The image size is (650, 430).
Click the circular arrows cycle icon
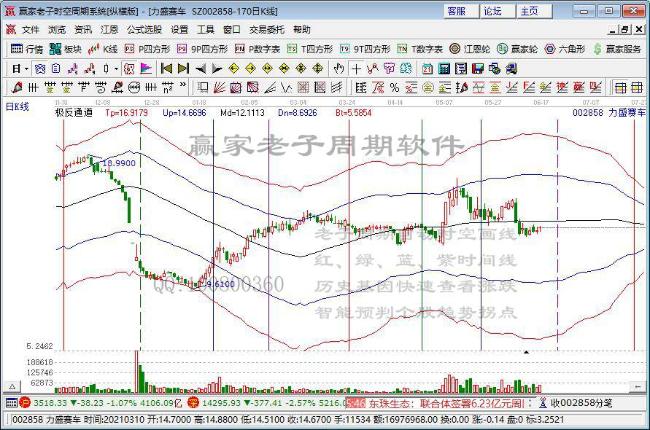coord(134,87)
